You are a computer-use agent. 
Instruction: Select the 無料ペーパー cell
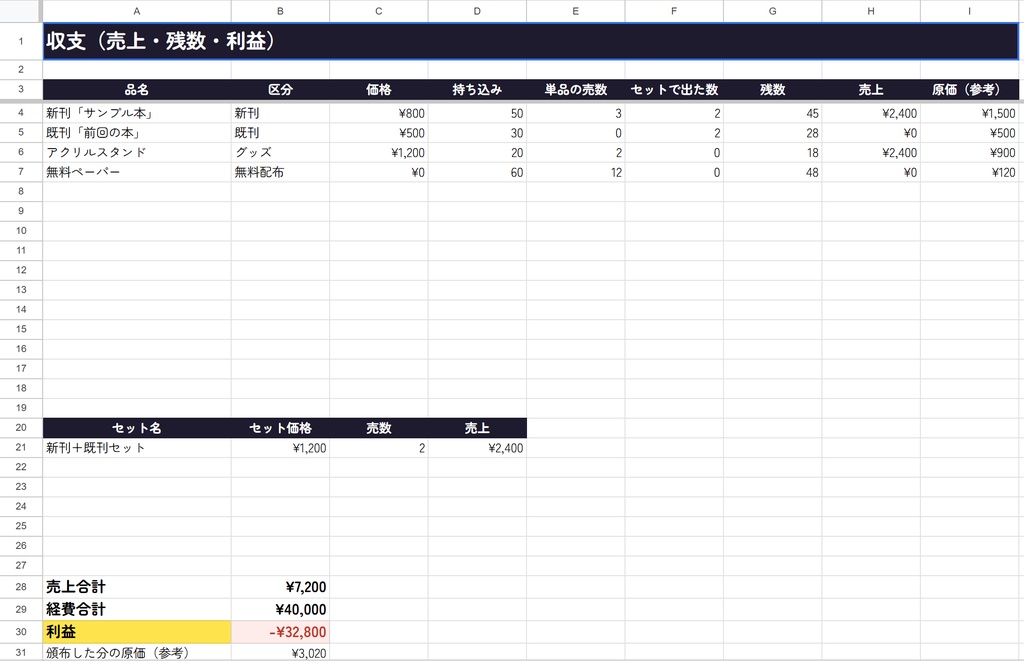pyautogui.click(x=136, y=172)
